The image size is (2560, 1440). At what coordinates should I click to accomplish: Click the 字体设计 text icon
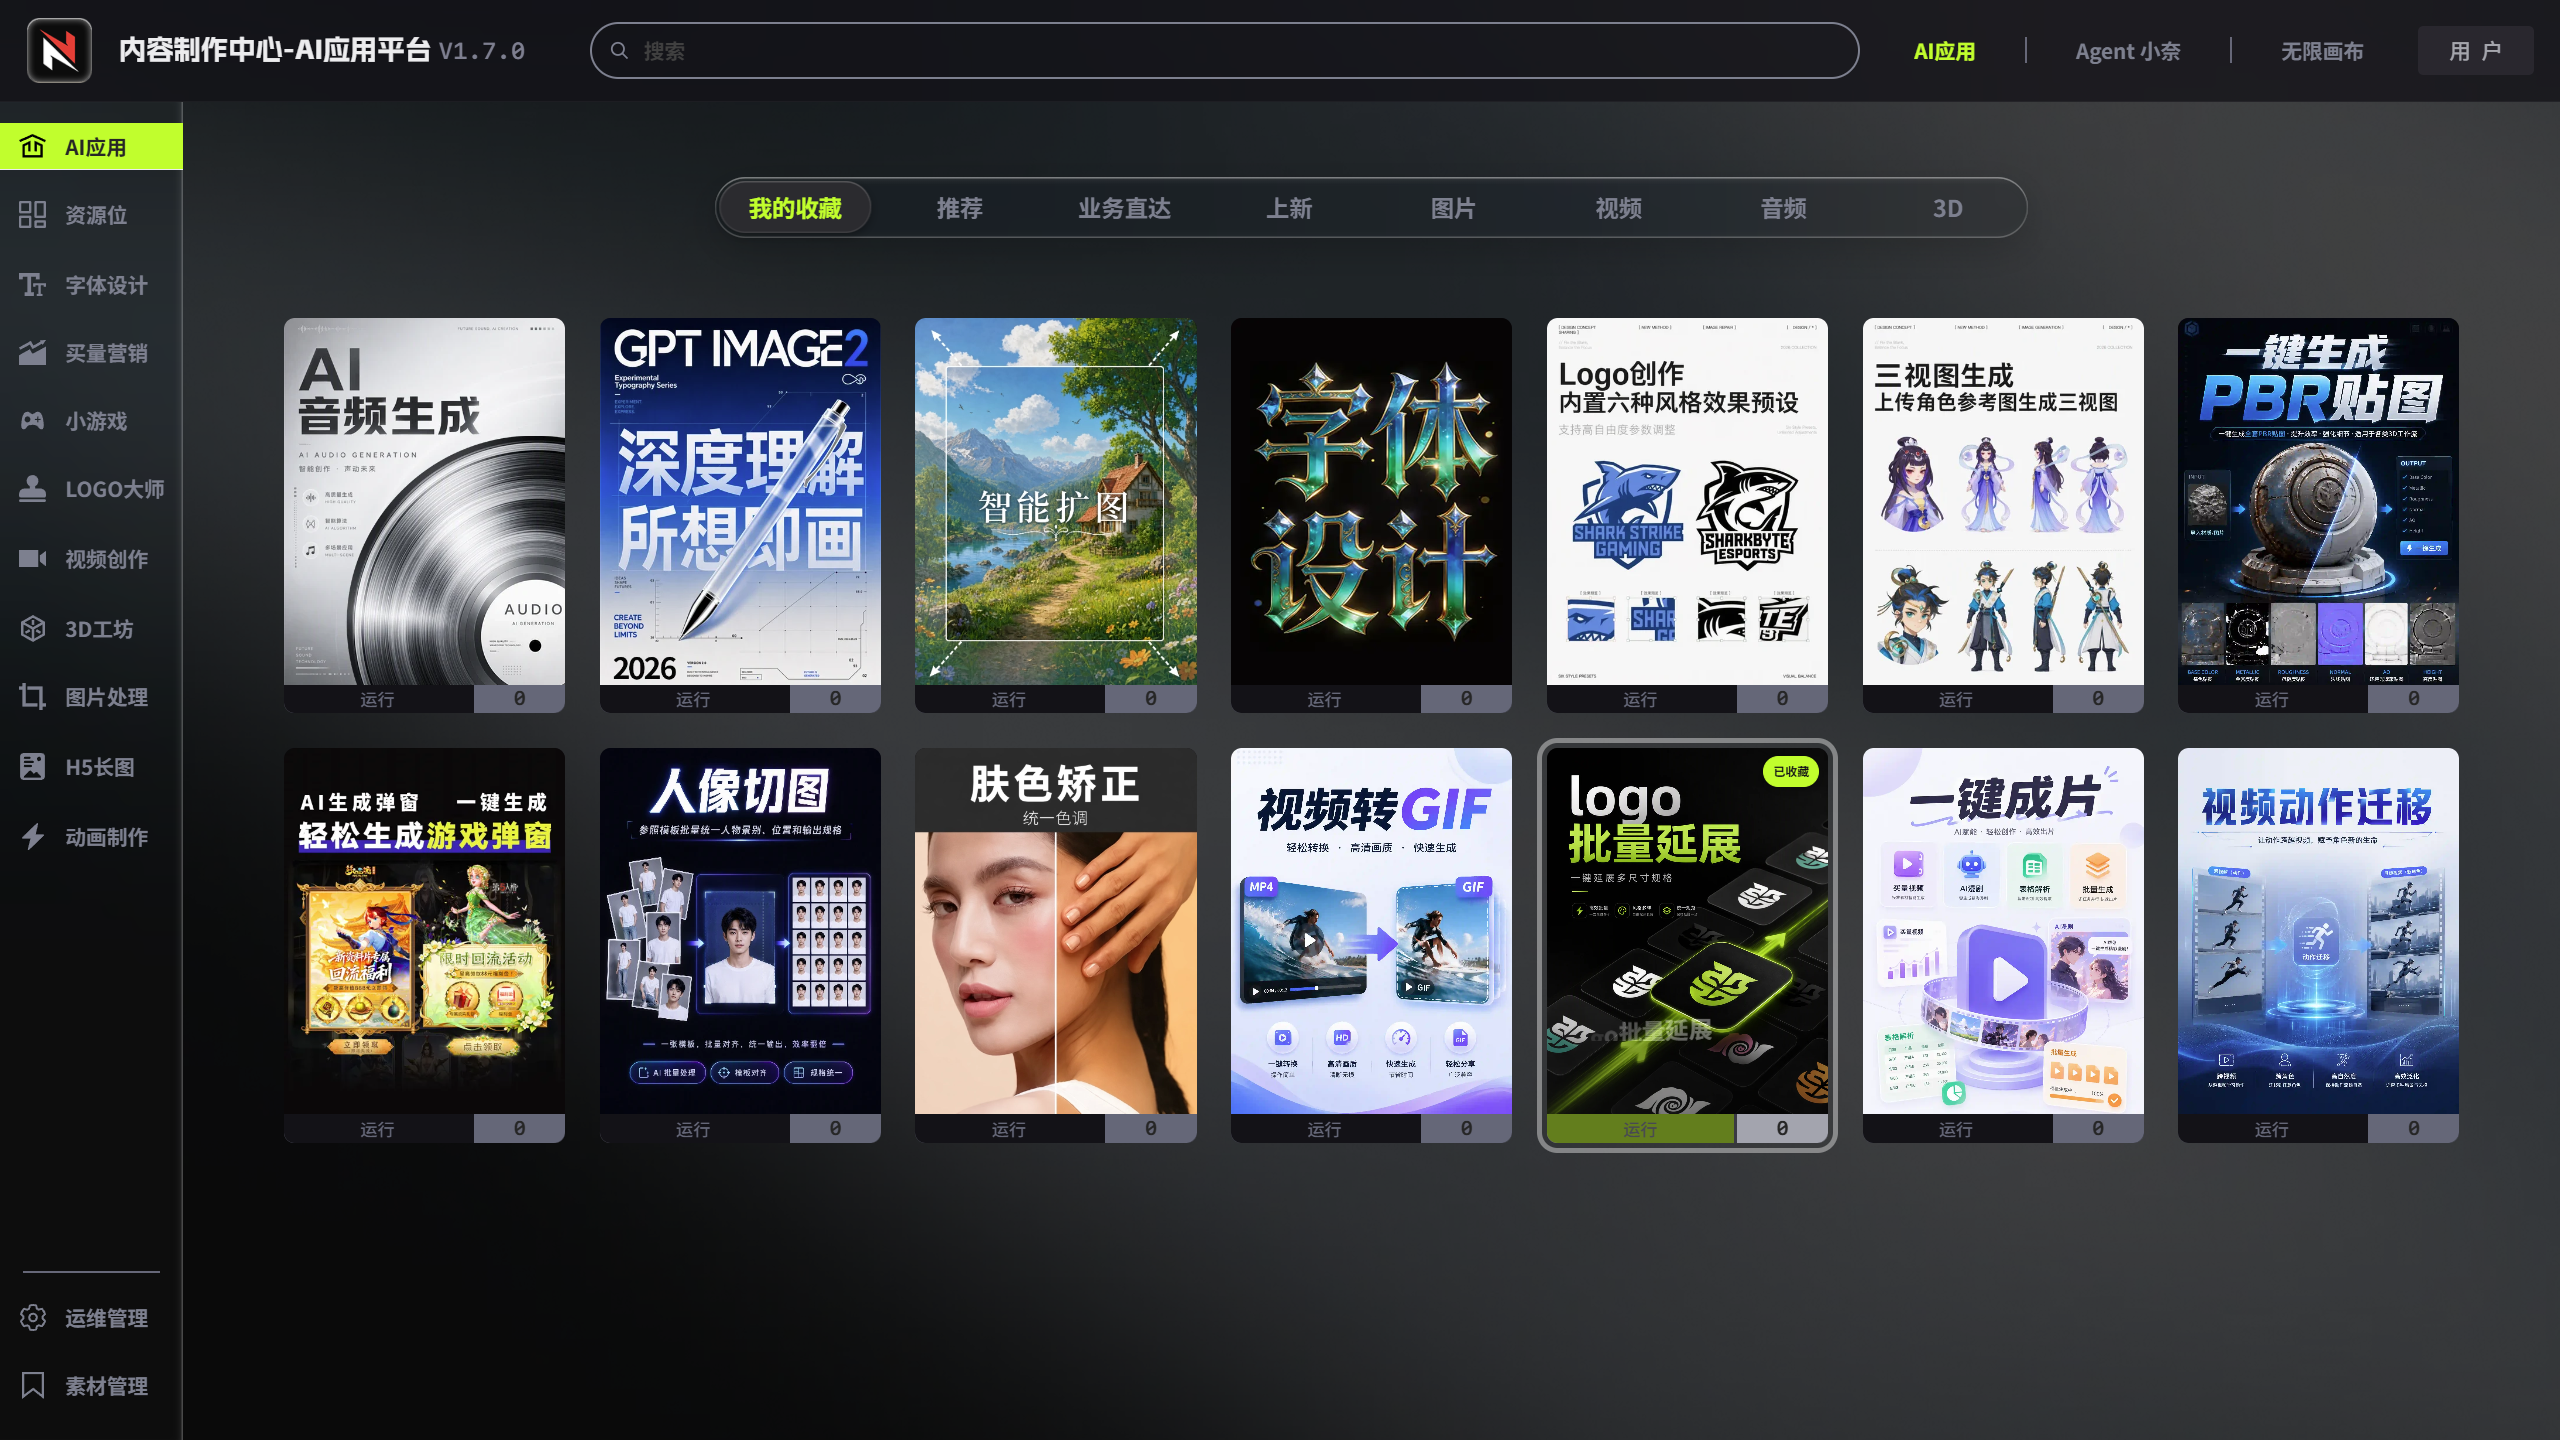click(32, 285)
